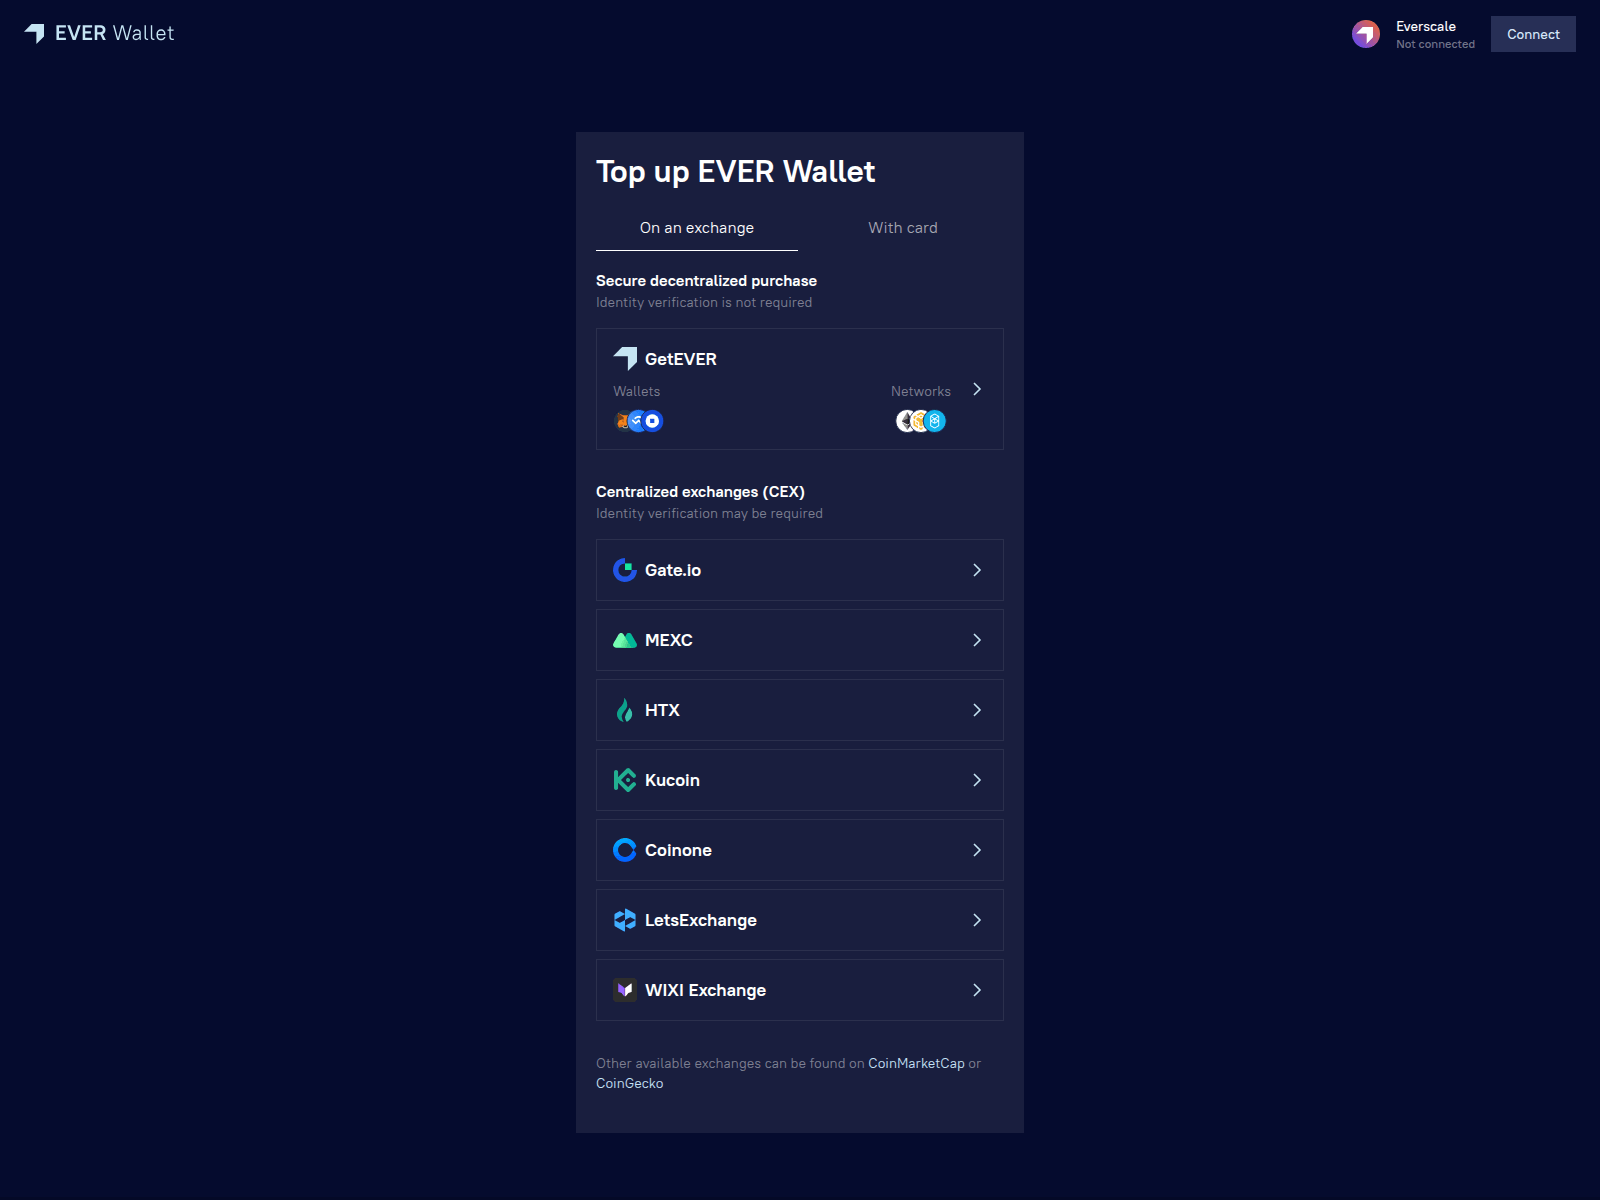This screenshot has width=1600, height=1200.
Task: Open MEXC via its right chevron
Action: (977, 640)
